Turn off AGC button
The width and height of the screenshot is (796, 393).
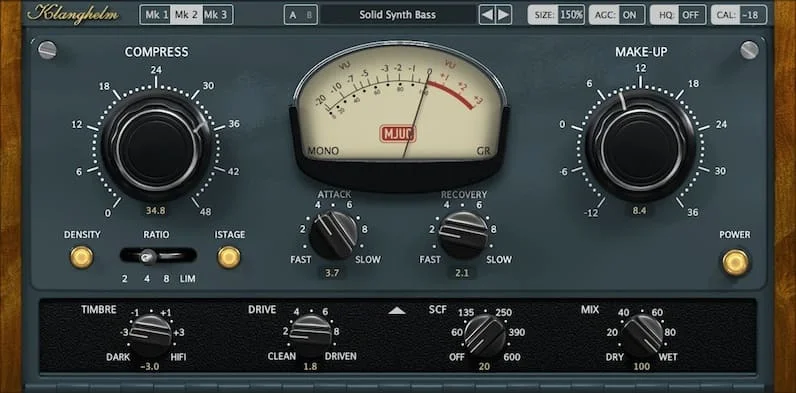pos(617,15)
